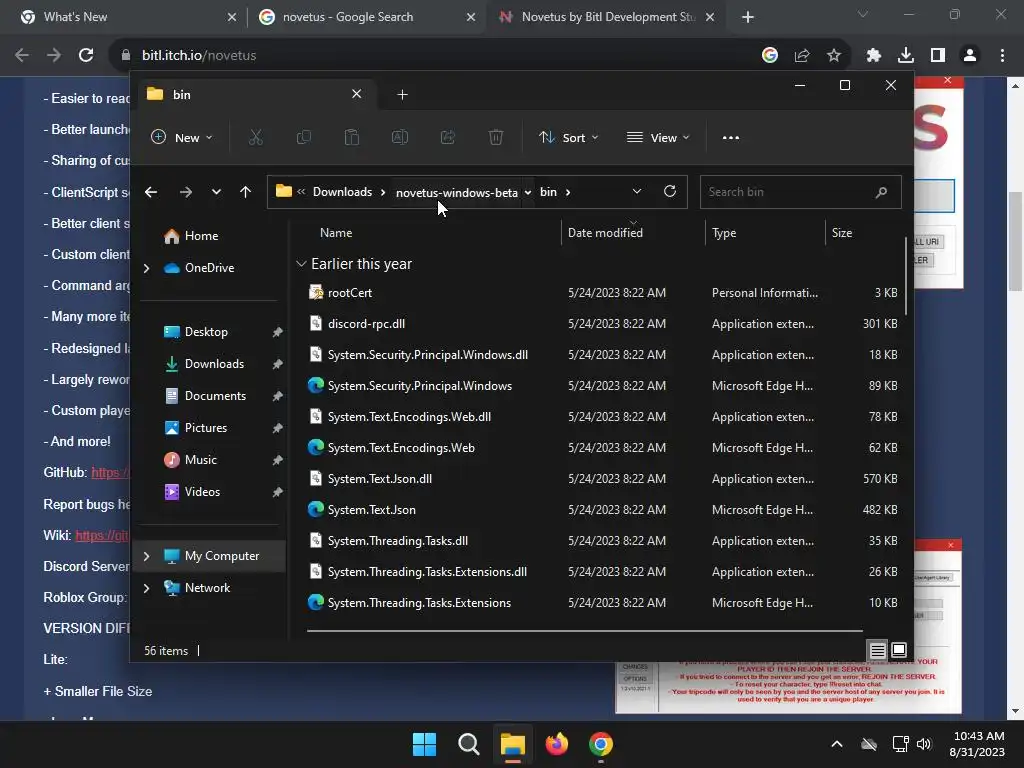Open Chrome three-dot menu
This screenshot has height=768, width=1024.
coord(1002,56)
